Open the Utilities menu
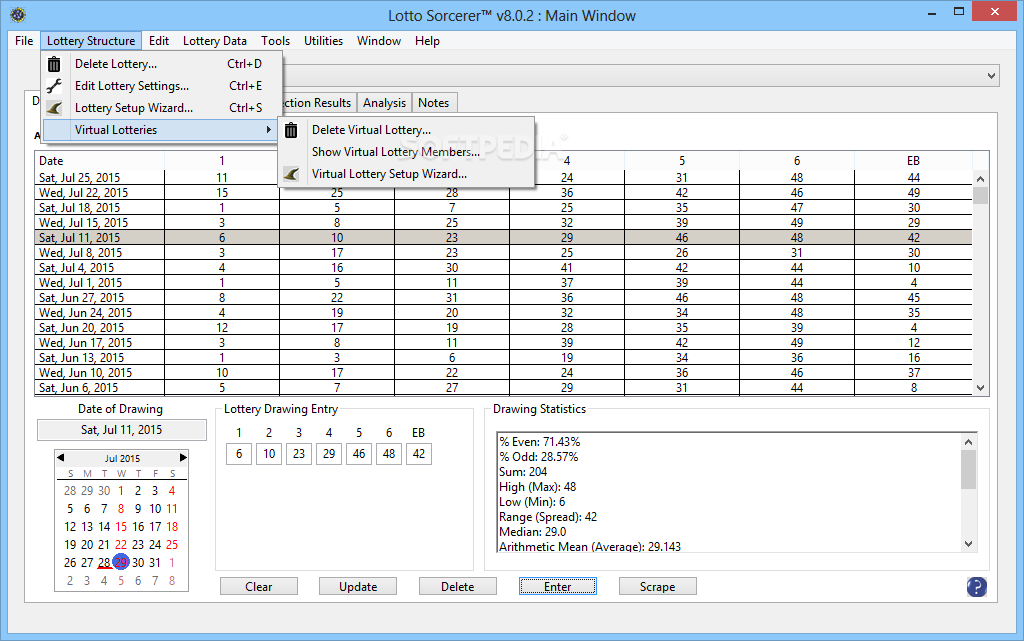 click(x=323, y=40)
